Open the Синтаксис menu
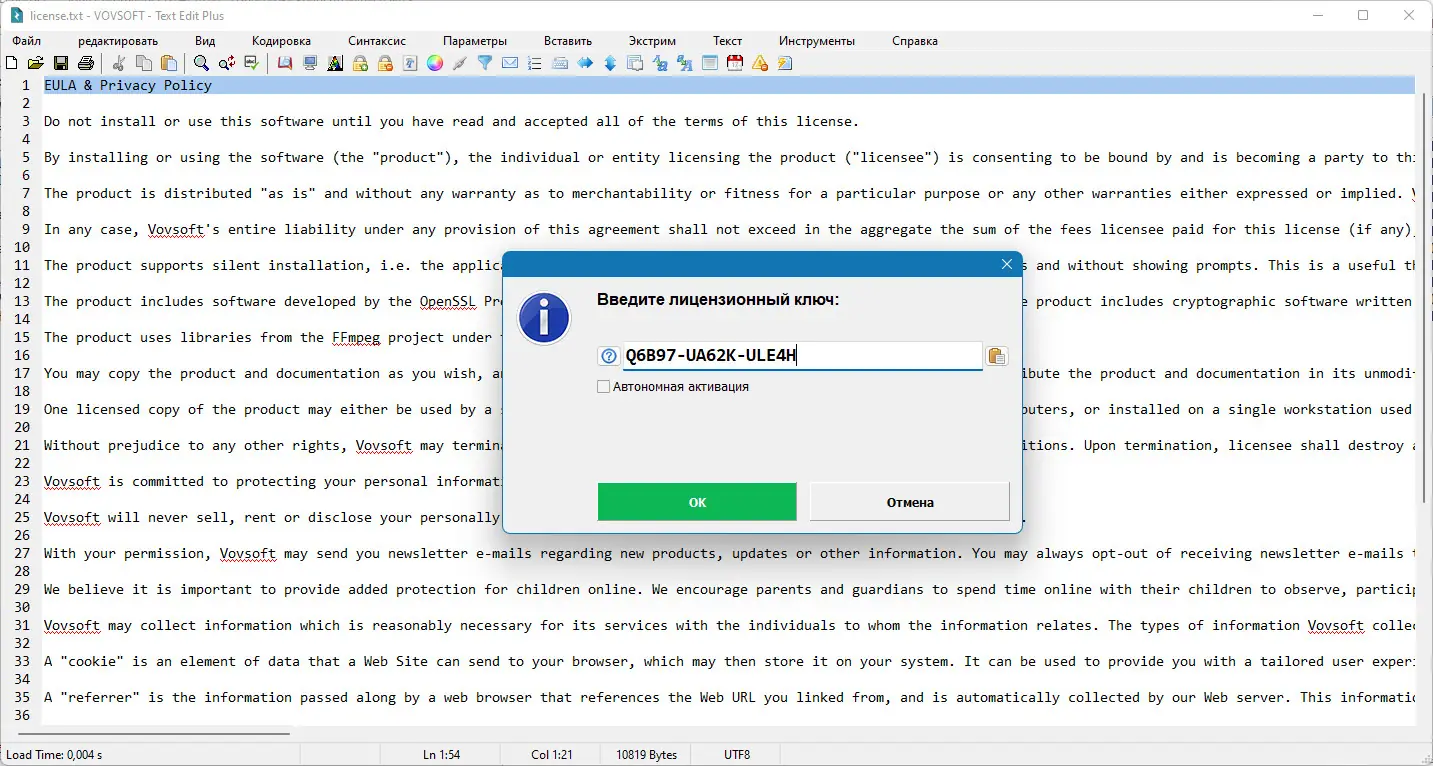The image size is (1433, 766). coord(377,41)
